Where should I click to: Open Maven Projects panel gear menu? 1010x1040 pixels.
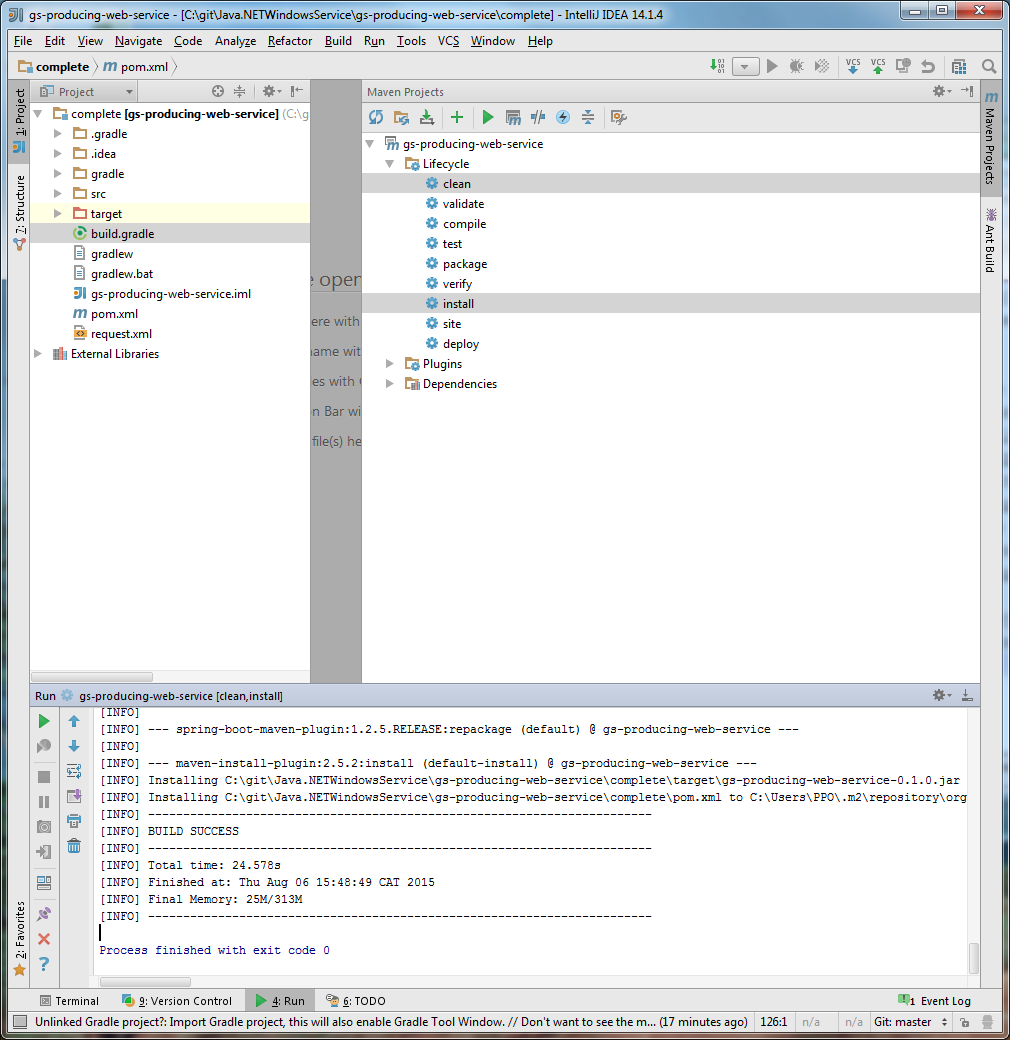(942, 92)
